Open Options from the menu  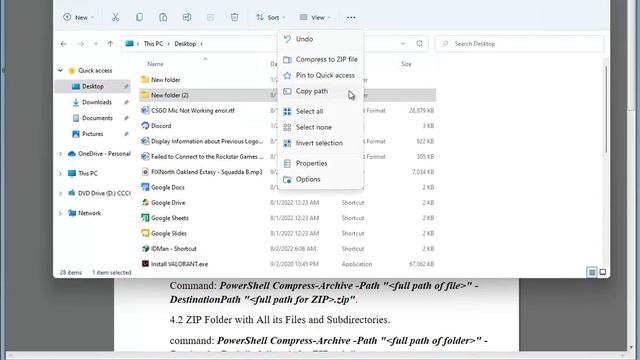[x=320, y=179]
